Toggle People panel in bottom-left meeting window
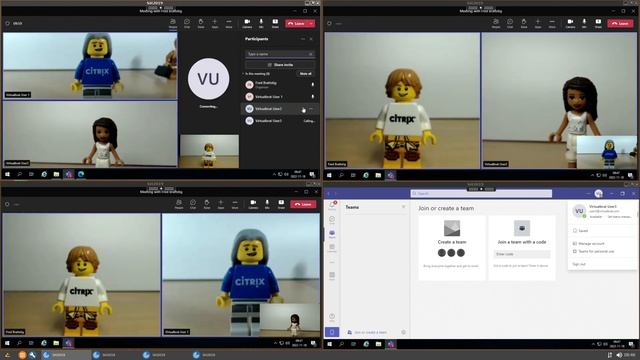 coord(179,204)
